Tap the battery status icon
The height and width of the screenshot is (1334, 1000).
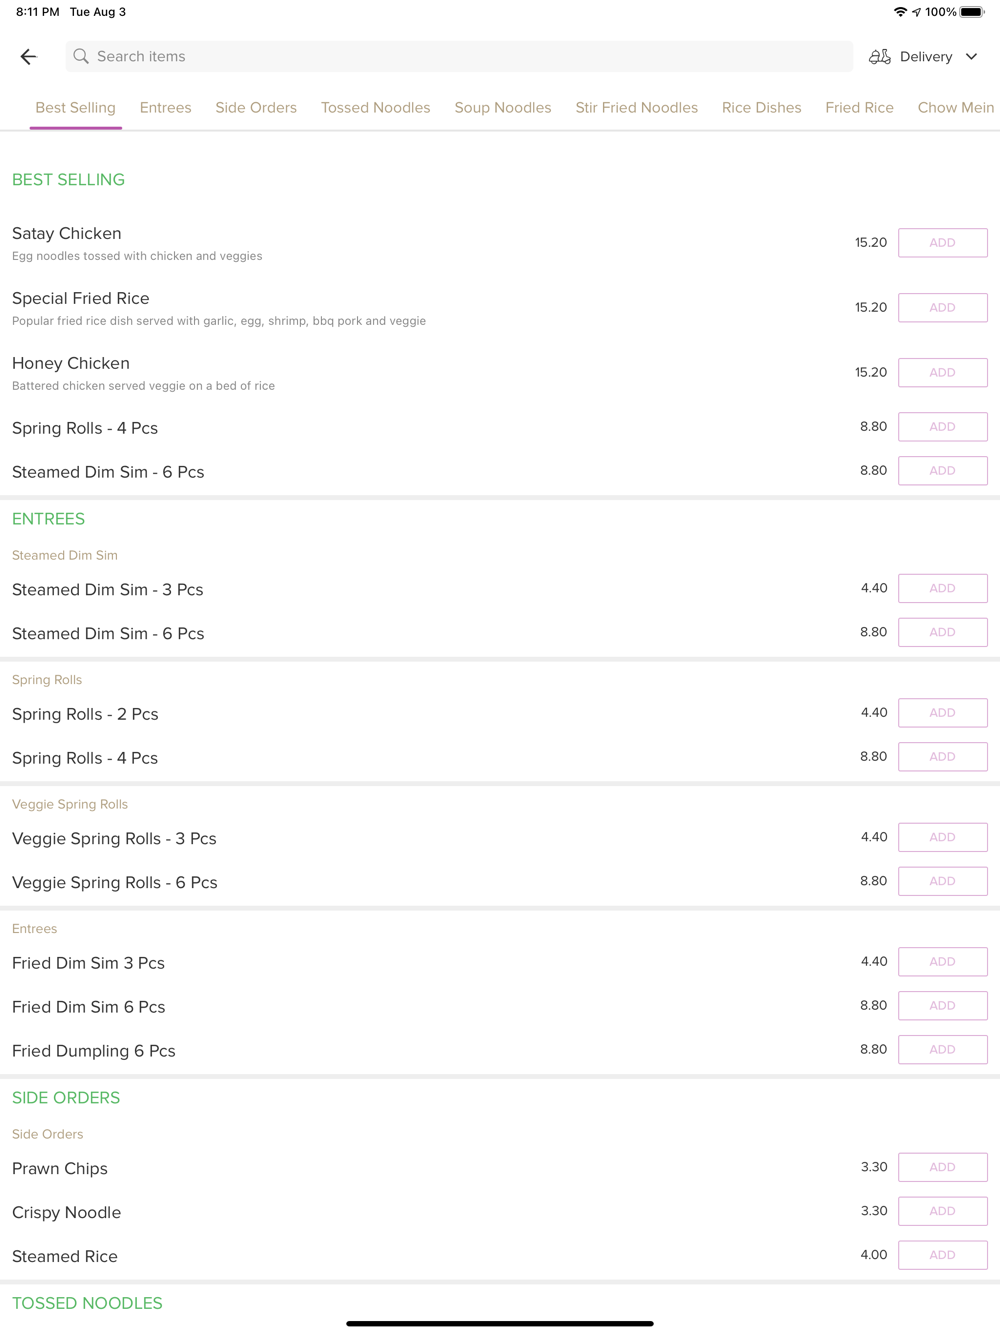pos(972,12)
